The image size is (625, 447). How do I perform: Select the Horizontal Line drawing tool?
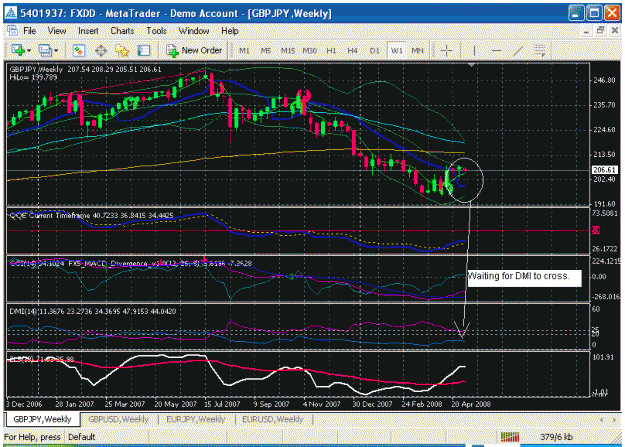(x=496, y=50)
